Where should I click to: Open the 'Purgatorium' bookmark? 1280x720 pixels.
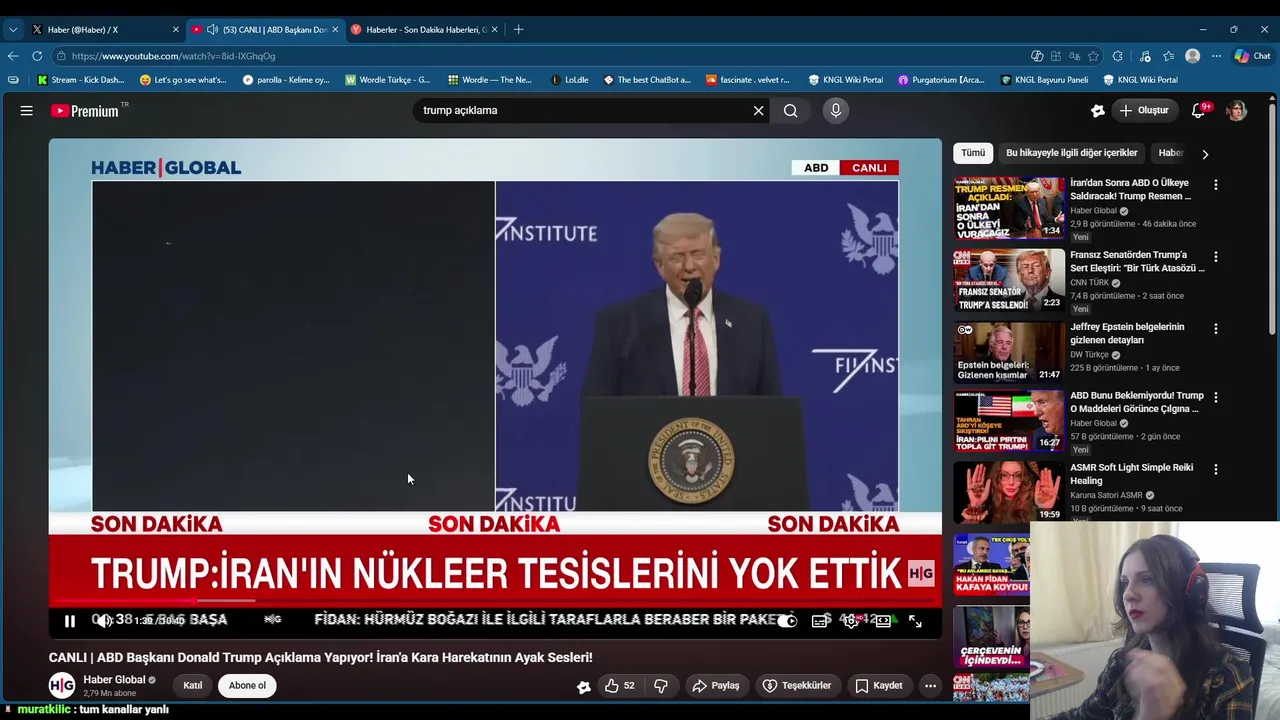coord(941,80)
